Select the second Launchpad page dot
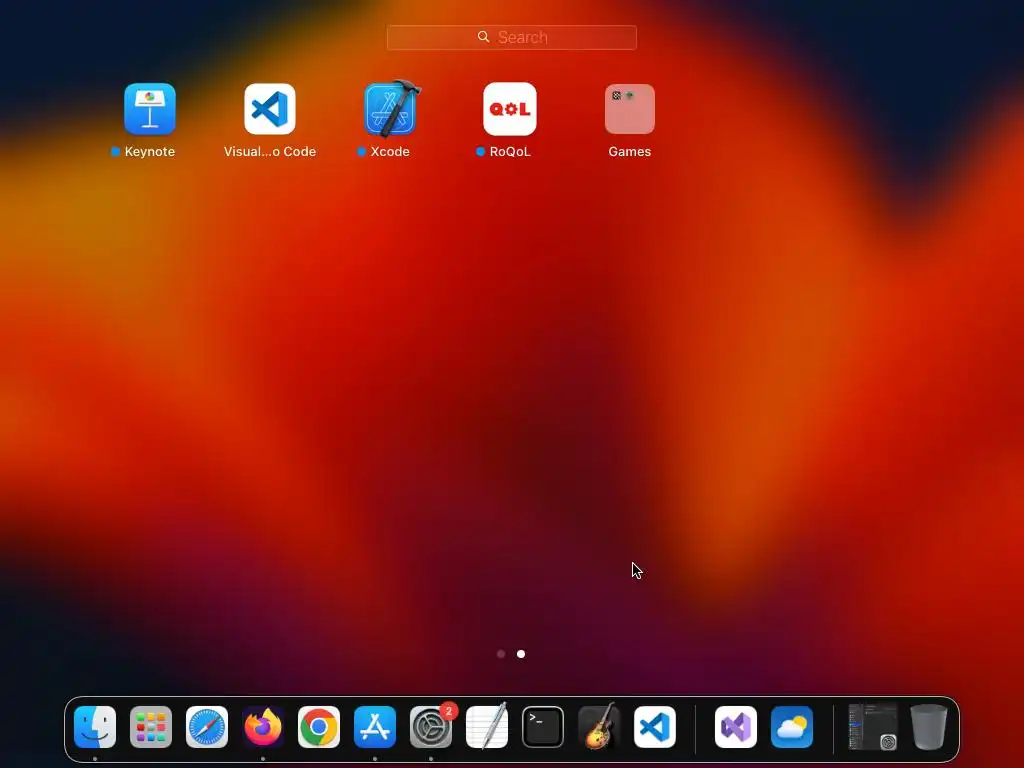Screen dimensions: 1024x768 pos(521,654)
